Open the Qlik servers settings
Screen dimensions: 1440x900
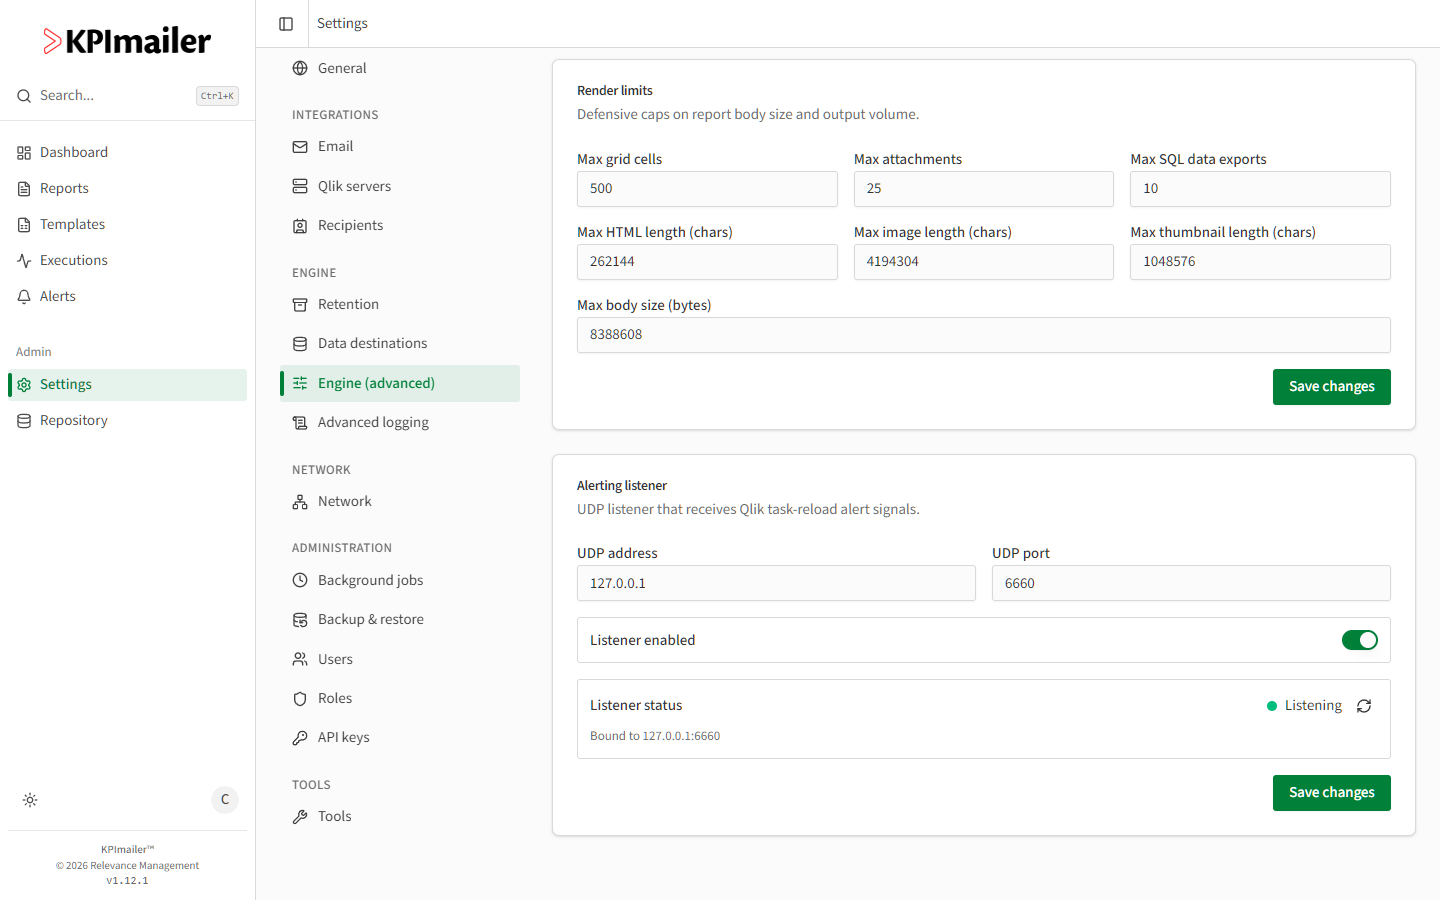(400, 186)
